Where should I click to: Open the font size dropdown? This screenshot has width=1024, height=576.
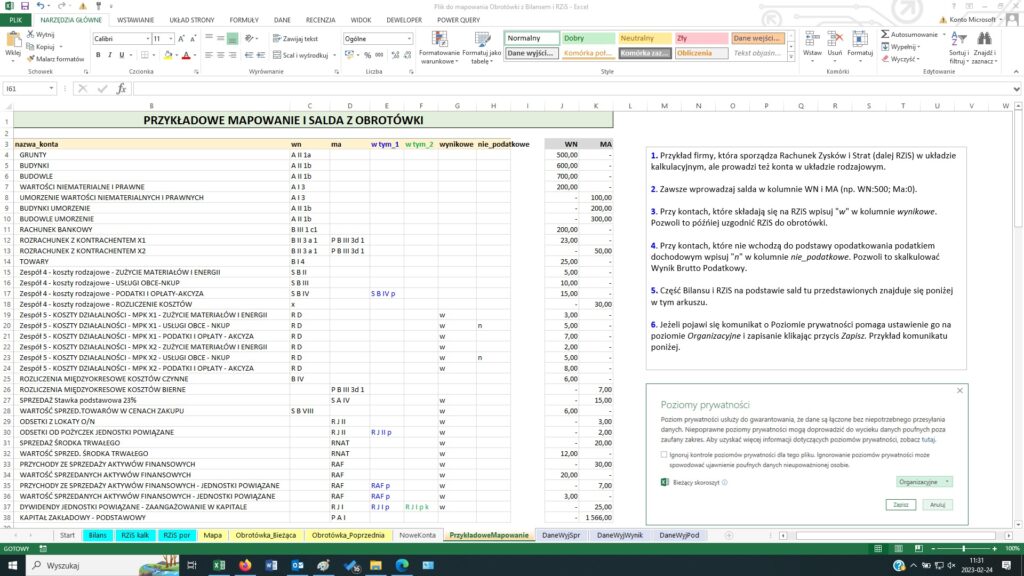(x=172, y=38)
